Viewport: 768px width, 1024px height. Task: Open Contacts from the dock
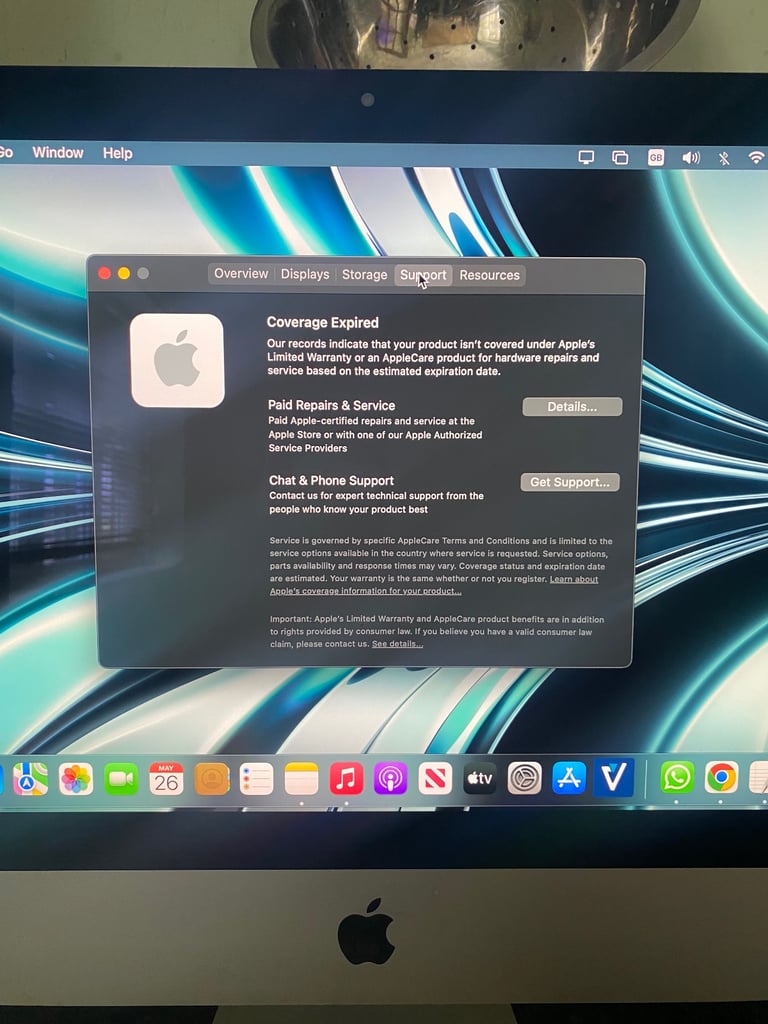(x=212, y=779)
